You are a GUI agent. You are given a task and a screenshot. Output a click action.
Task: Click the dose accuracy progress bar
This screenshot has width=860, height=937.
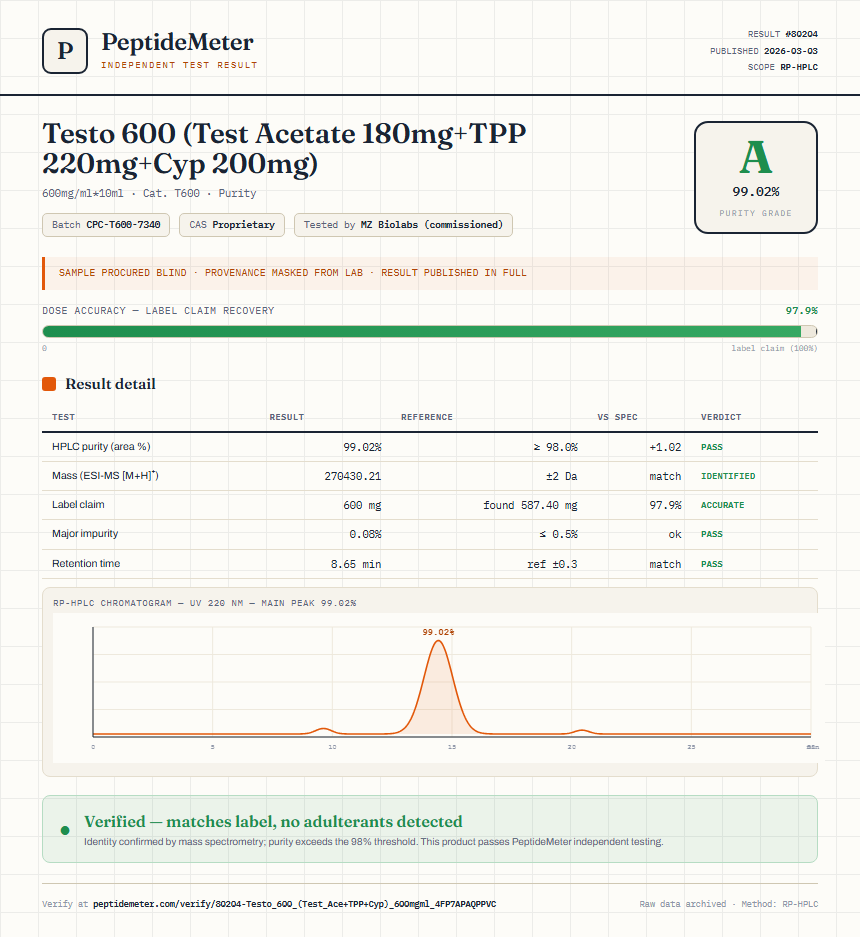tap(430, 332)
